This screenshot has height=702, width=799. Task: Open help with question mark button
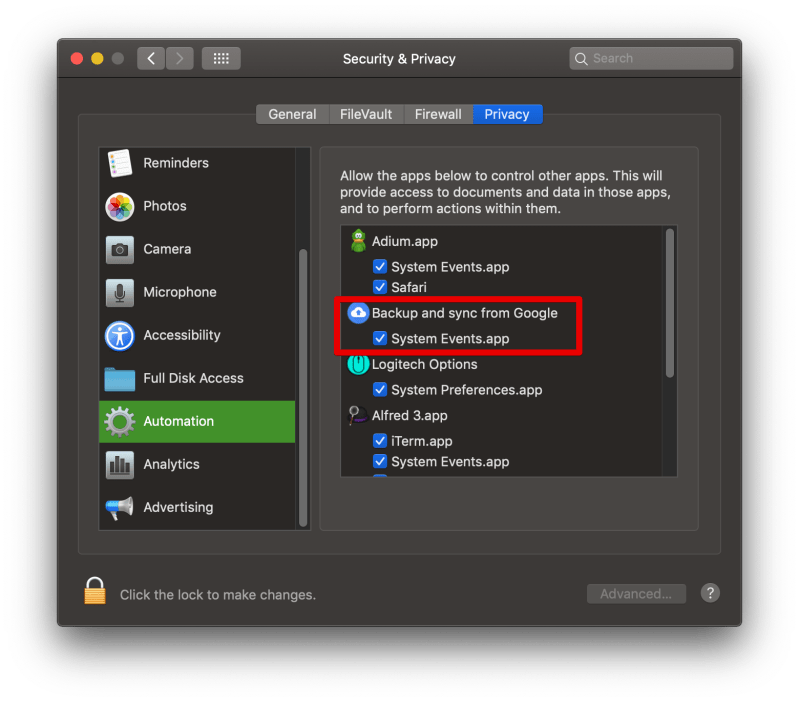click(x=710, y=593)
